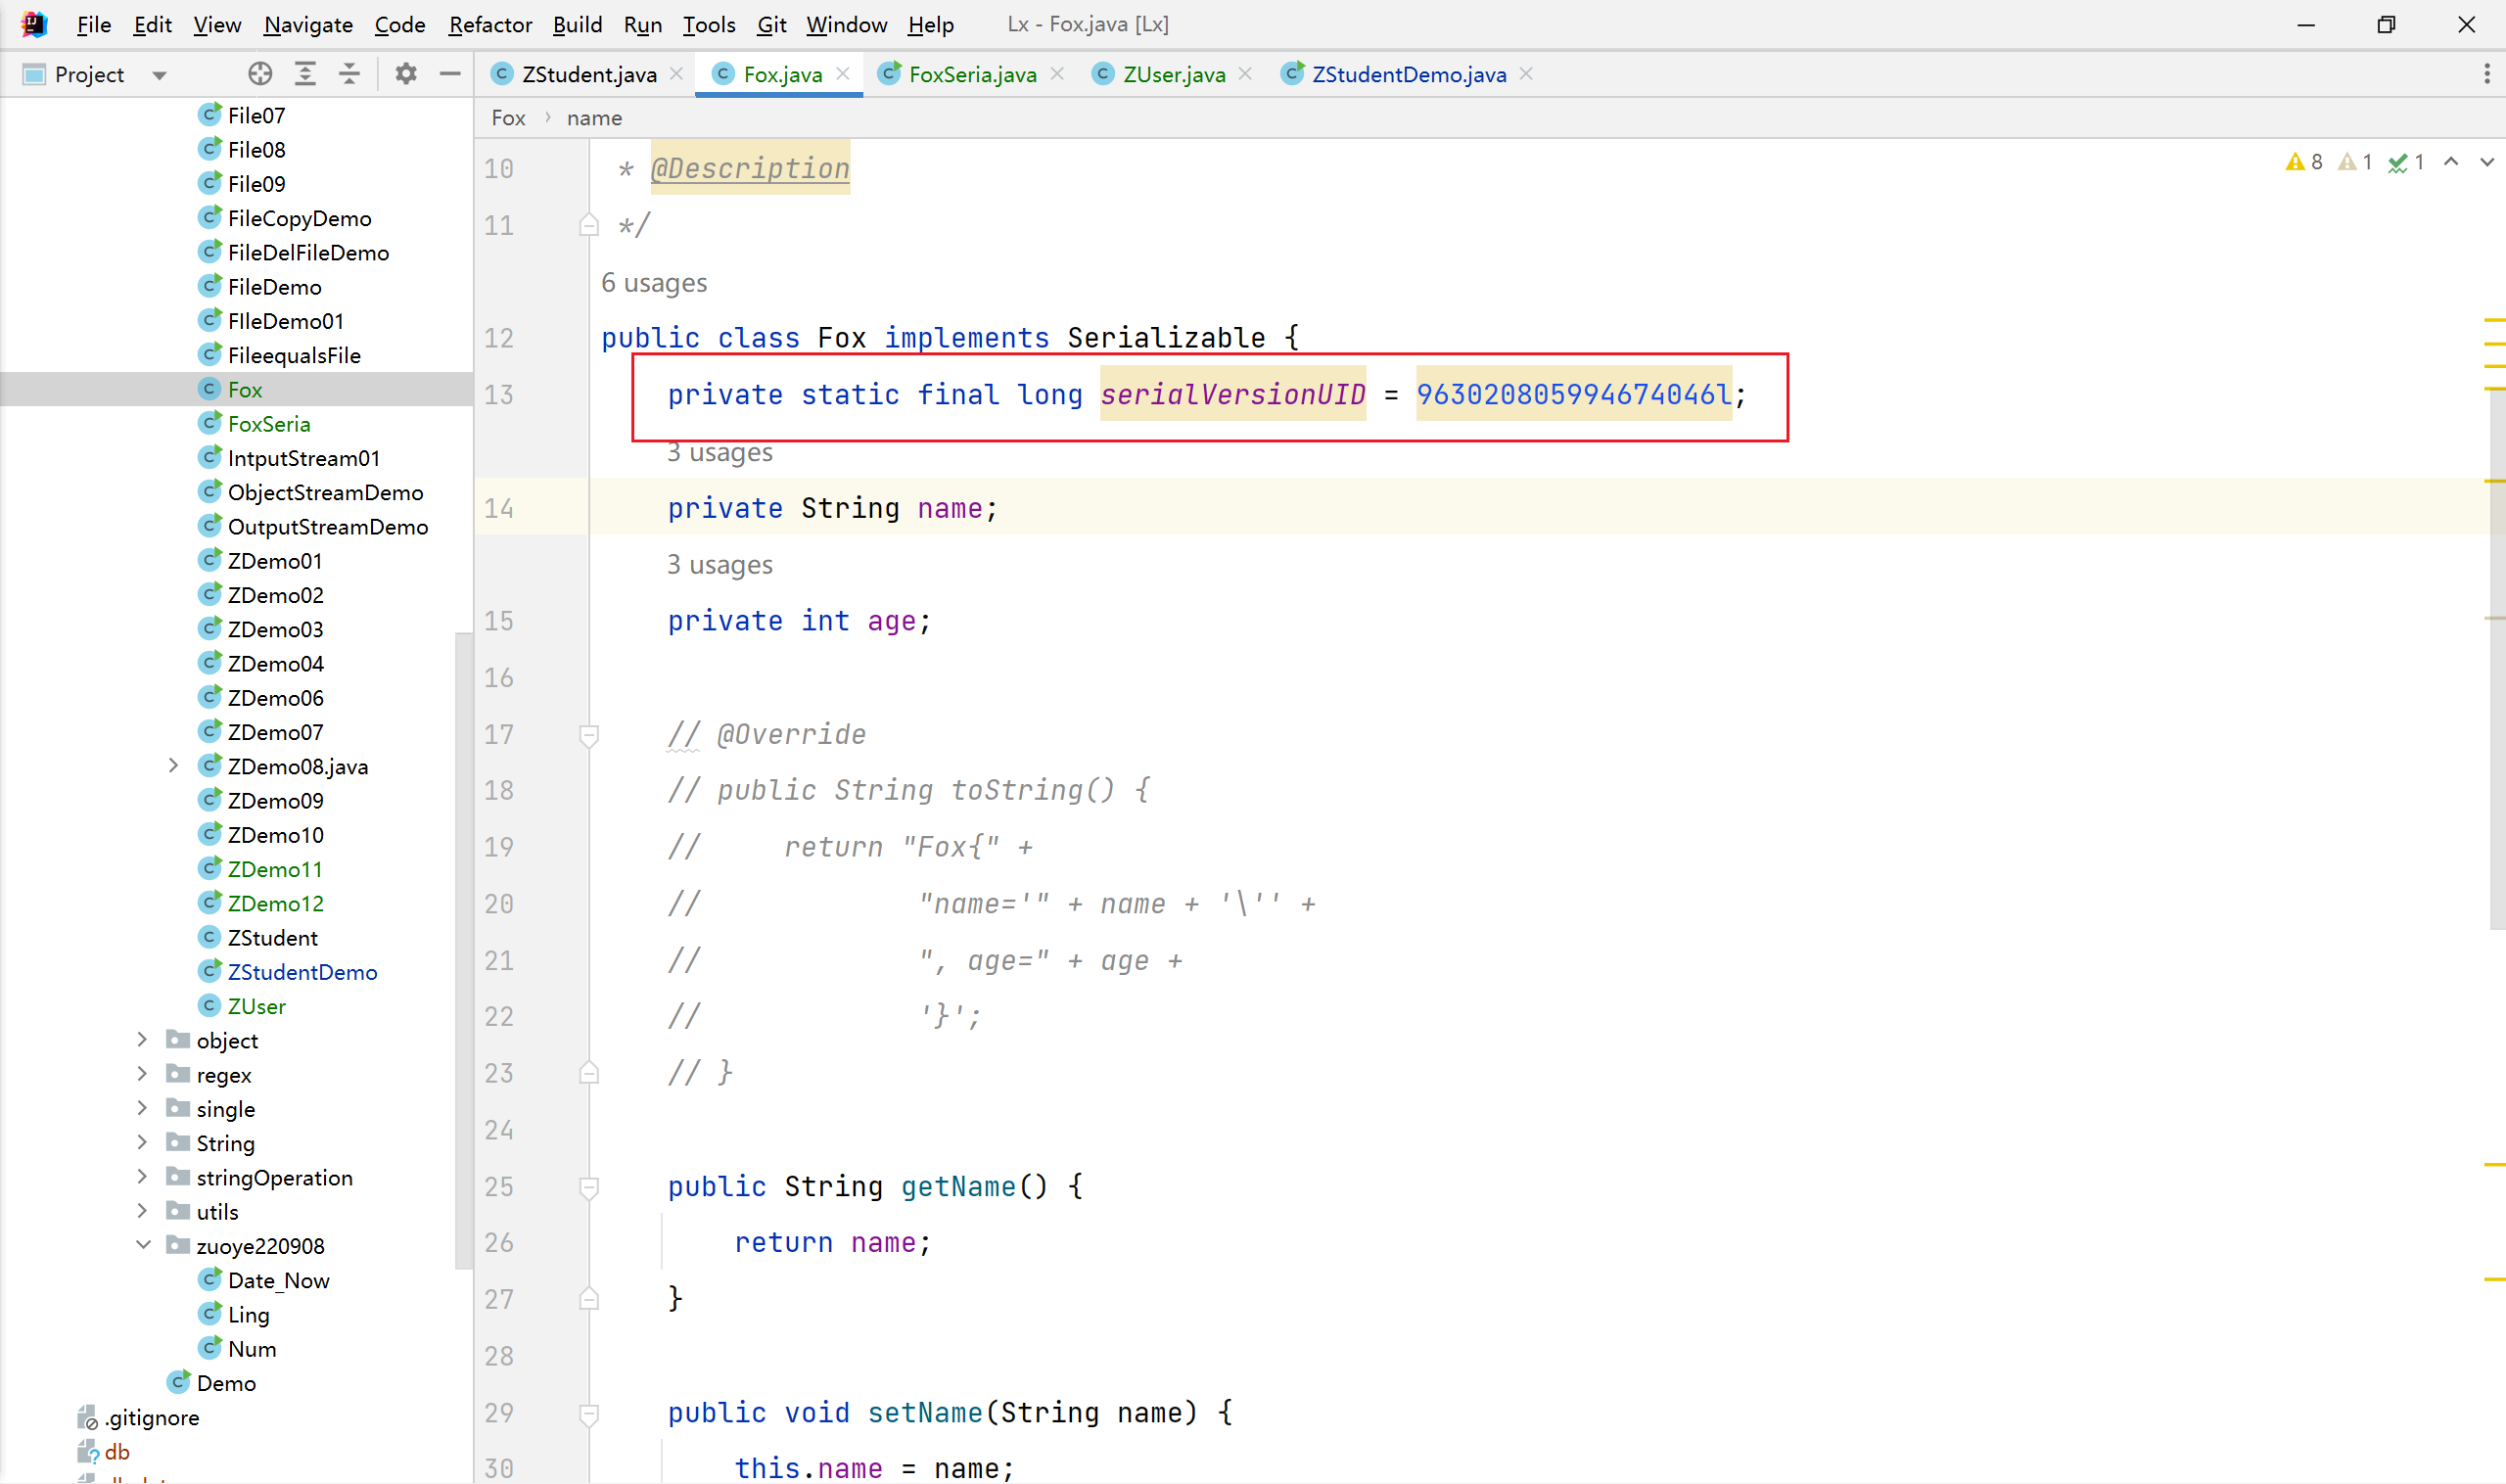Viewport: 2506px width, 1484px height.
Task: Jump to previous highlighted error arrow
Action: click(2451, 162)
